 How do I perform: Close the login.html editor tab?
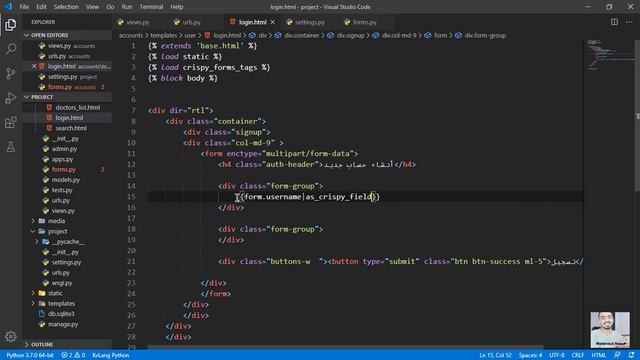pyautogui.click(x=273, y=22)
